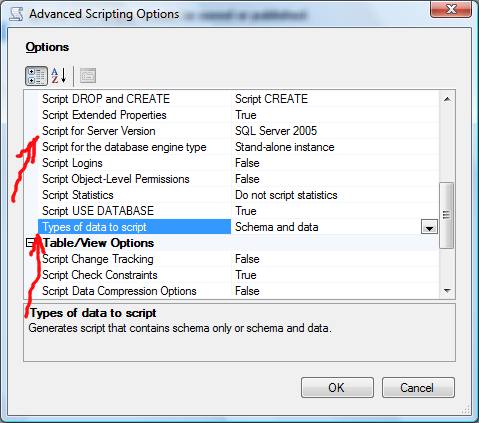Click the scrollbar up arrow
This screenshot has width=479, height=423.
click(447, 99)
